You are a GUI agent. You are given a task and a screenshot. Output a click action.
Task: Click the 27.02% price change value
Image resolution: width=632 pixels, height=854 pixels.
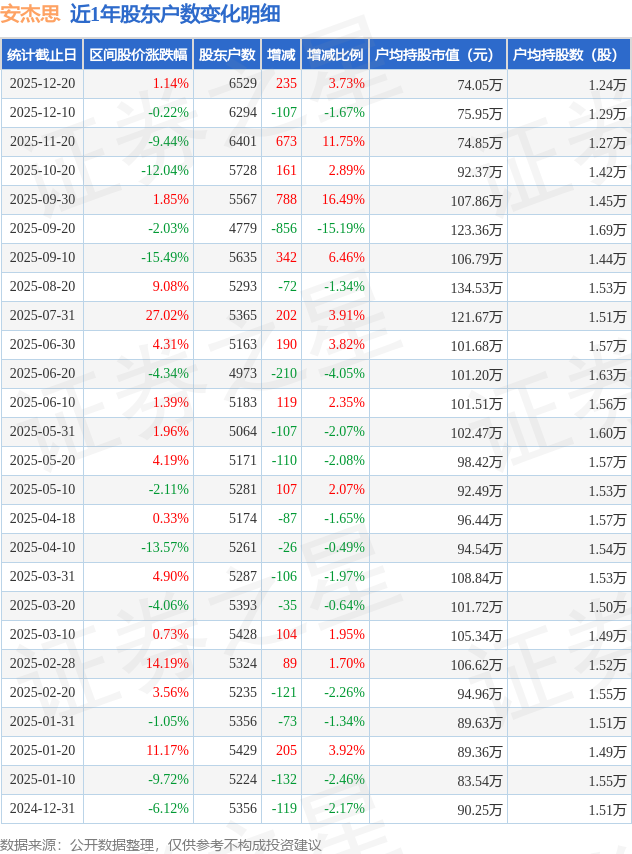point(167,316)
